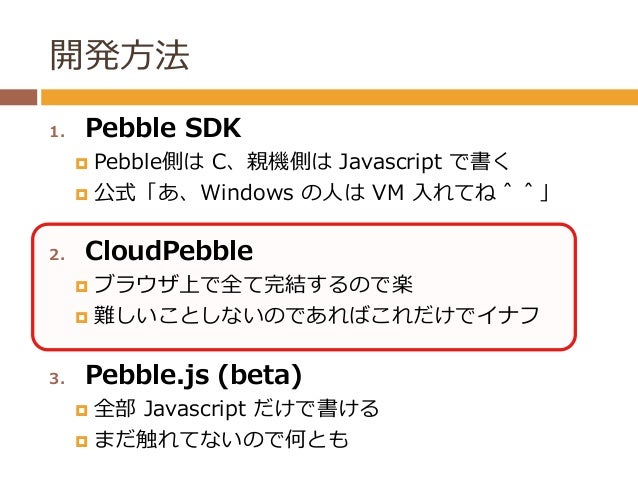Click the bullet before まだ触れてない line
The image size is (638, 479).
click(x=82, y=441)
